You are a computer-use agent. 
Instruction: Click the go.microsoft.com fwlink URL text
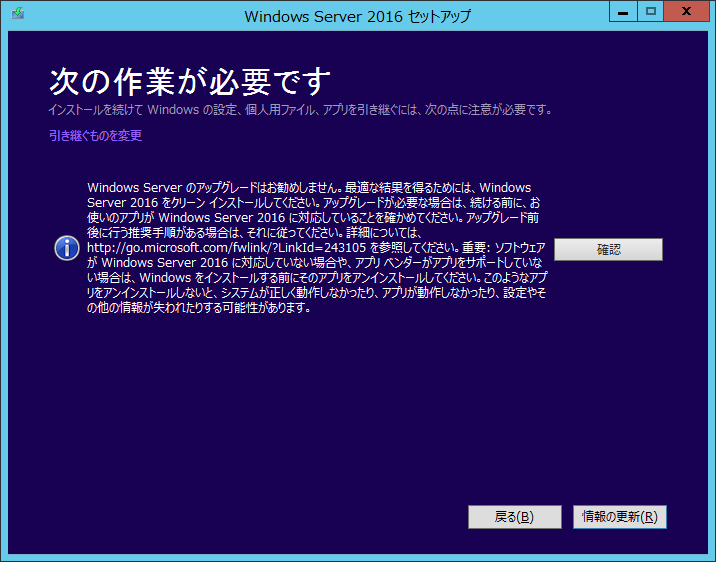(x=226, y=248)
